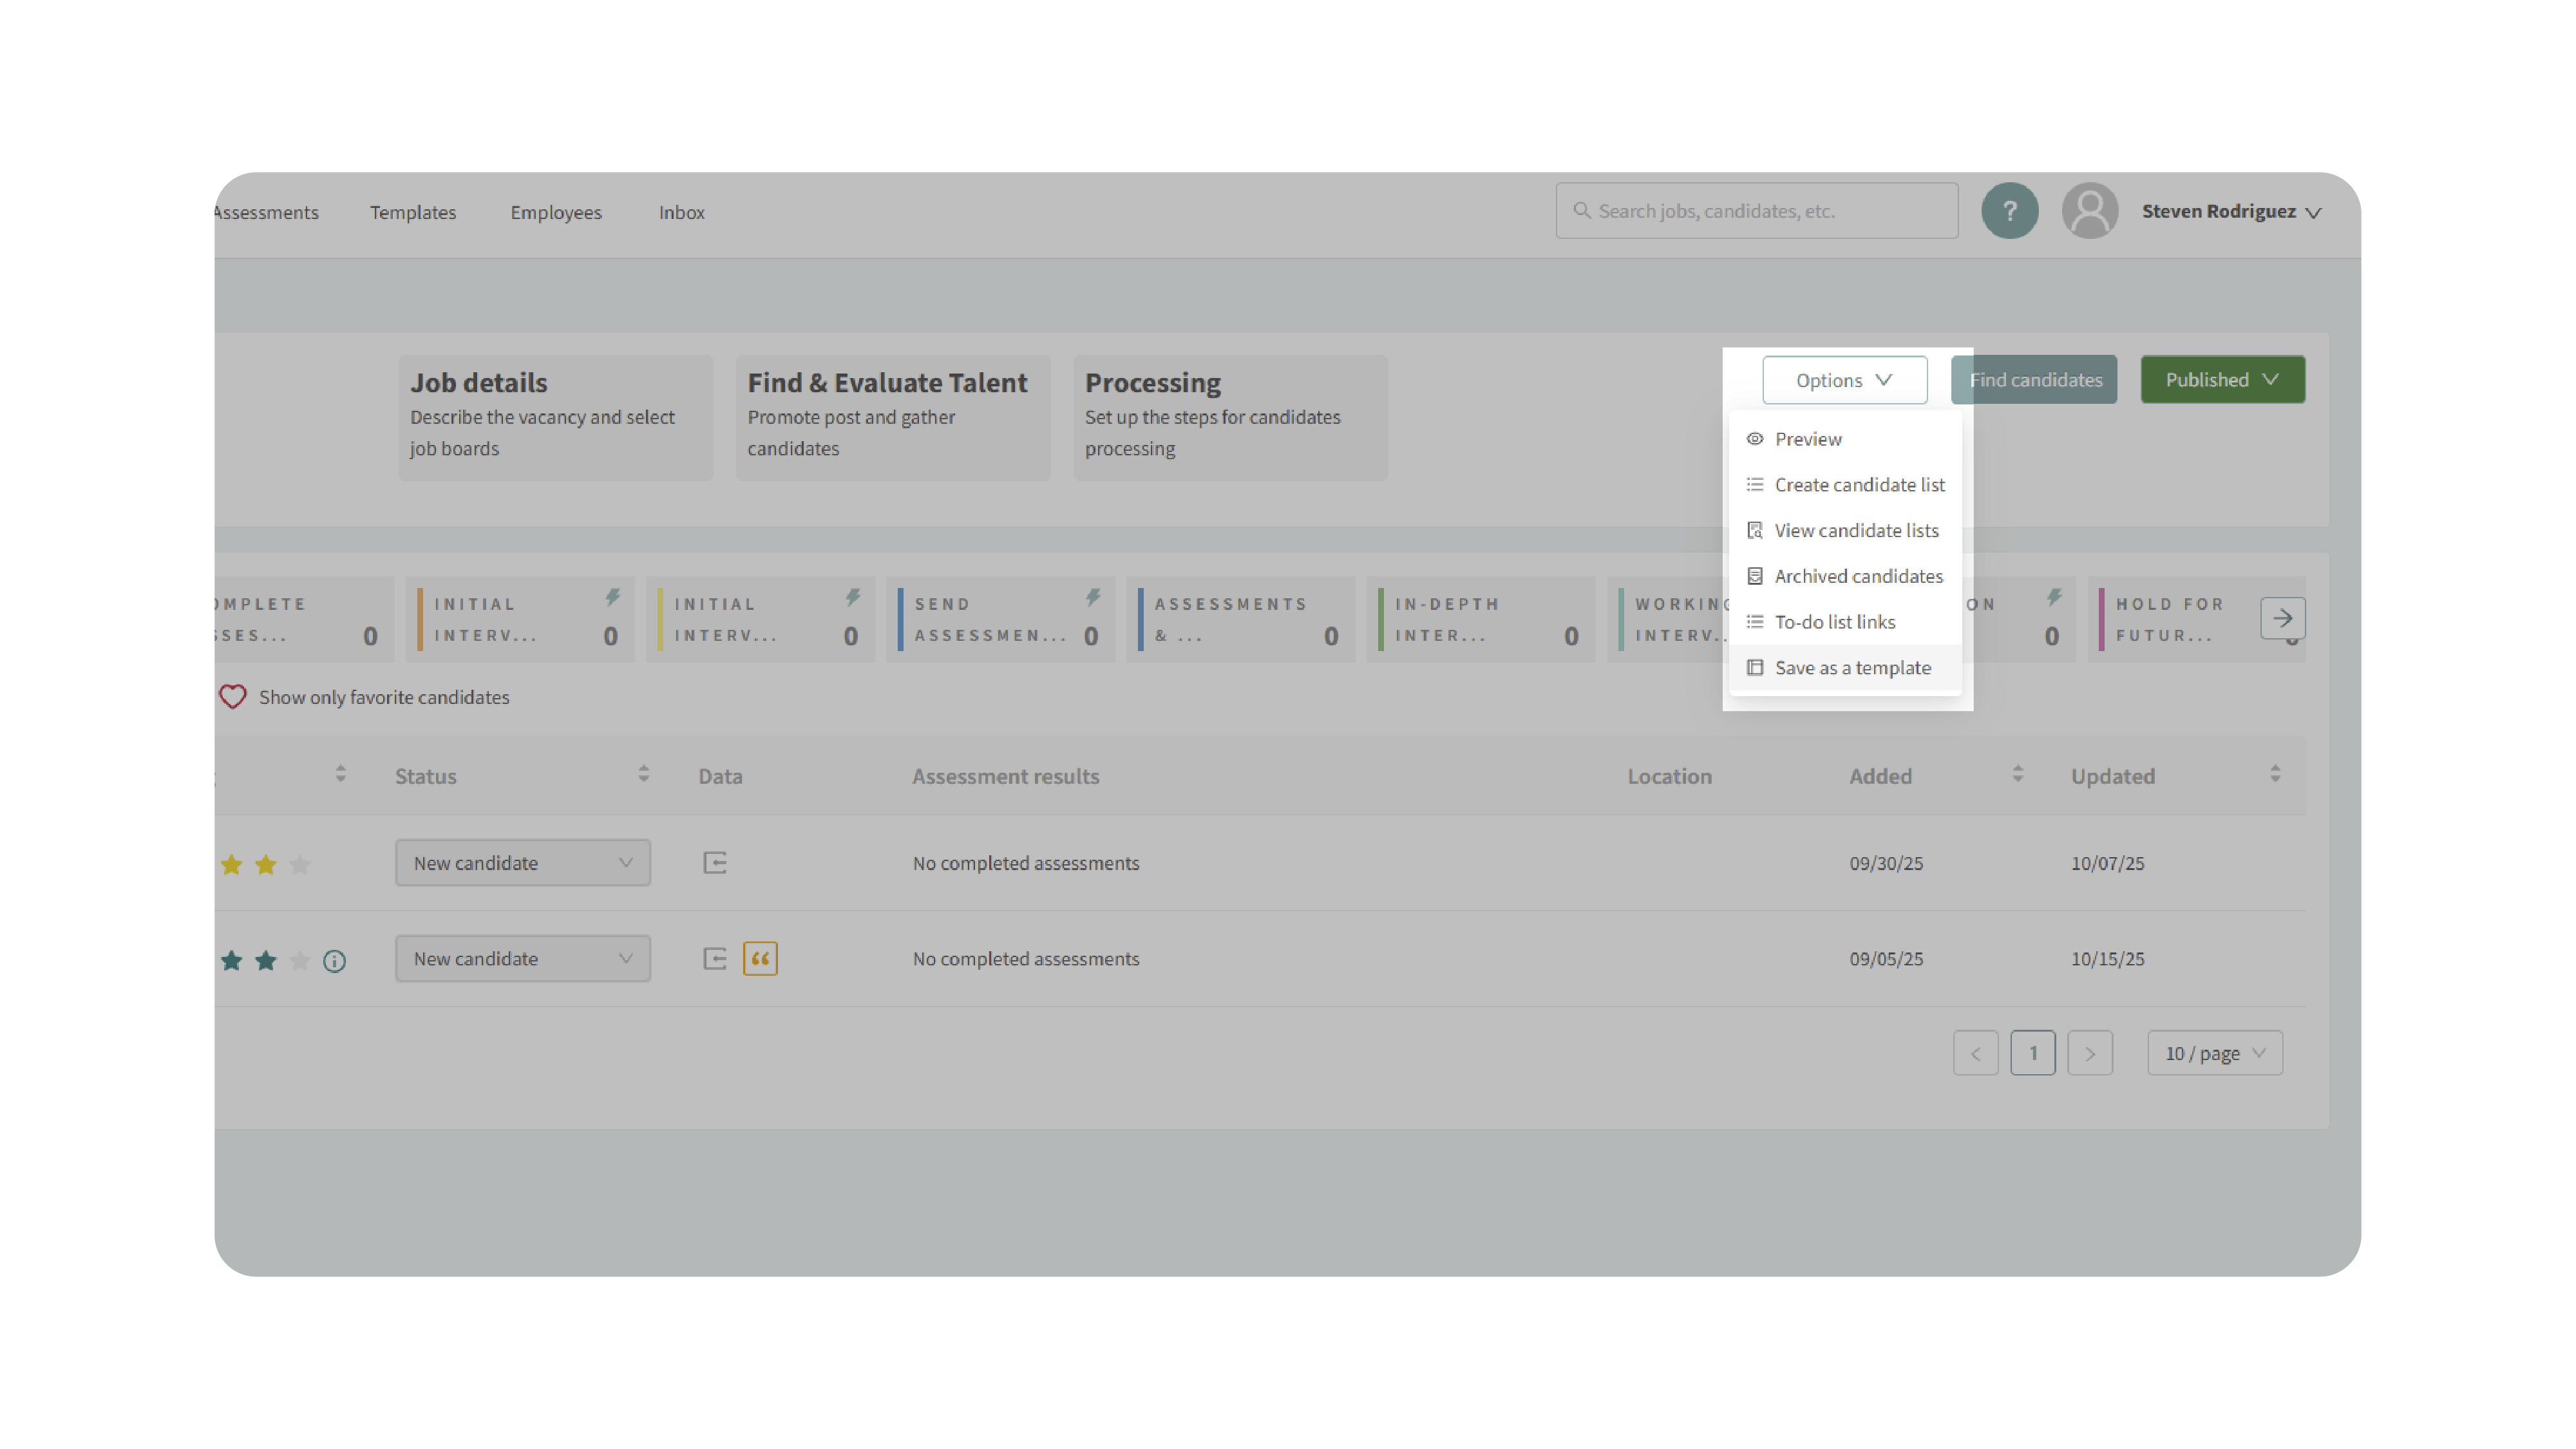2576x1449 pixels.
Task: Set third star rating for second candidate
Action: [x=300, y=960]
